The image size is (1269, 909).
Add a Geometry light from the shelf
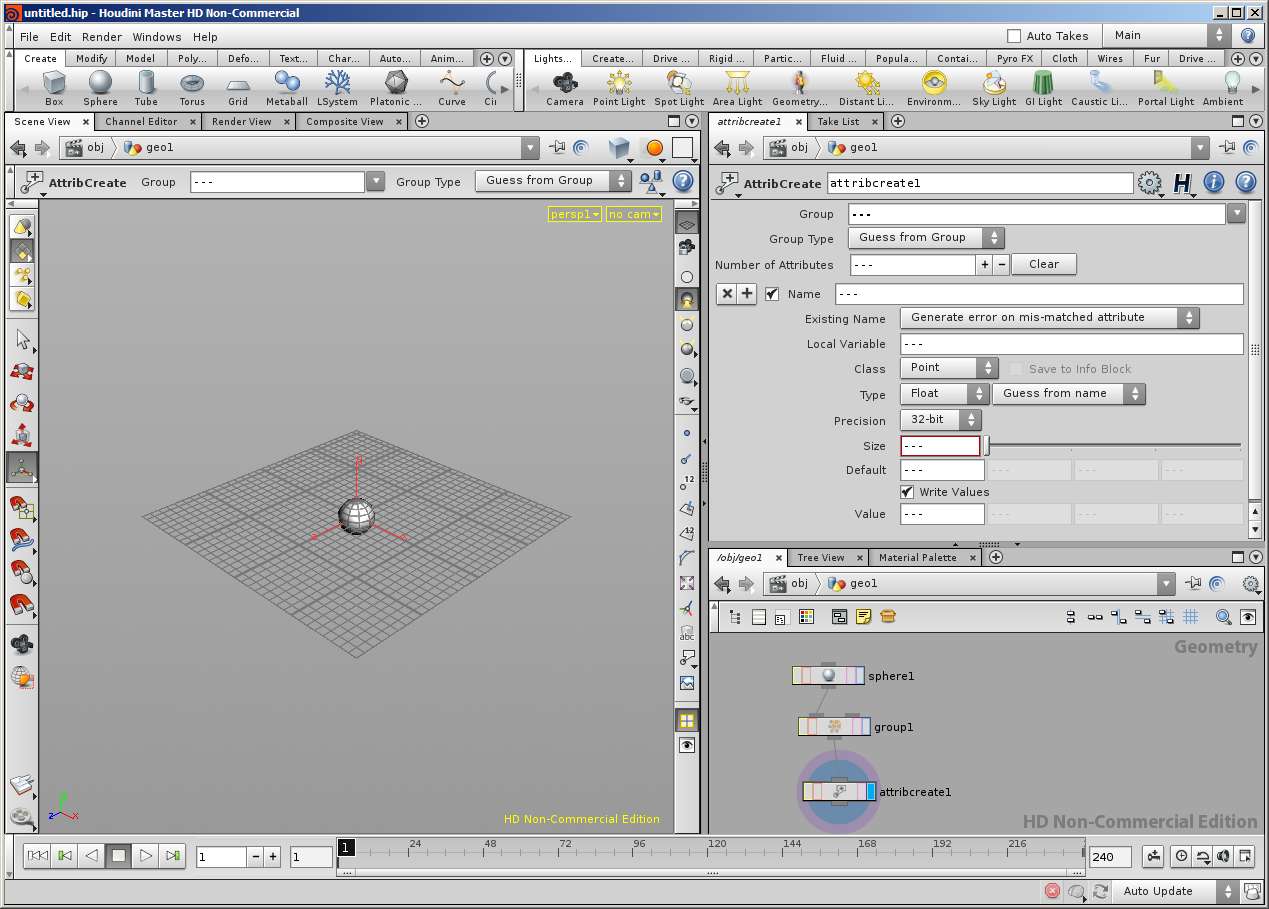[x=800, y=88]
